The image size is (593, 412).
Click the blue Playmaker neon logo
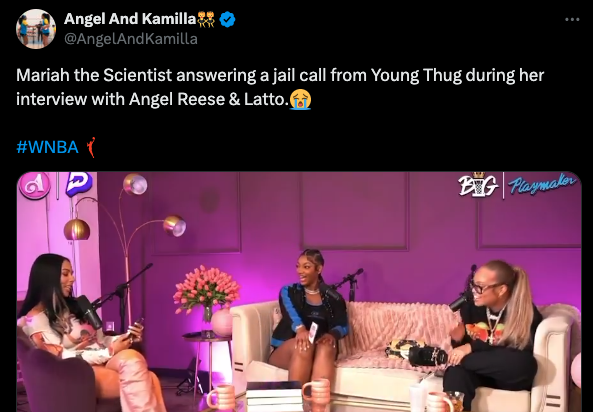coord(543,184)
